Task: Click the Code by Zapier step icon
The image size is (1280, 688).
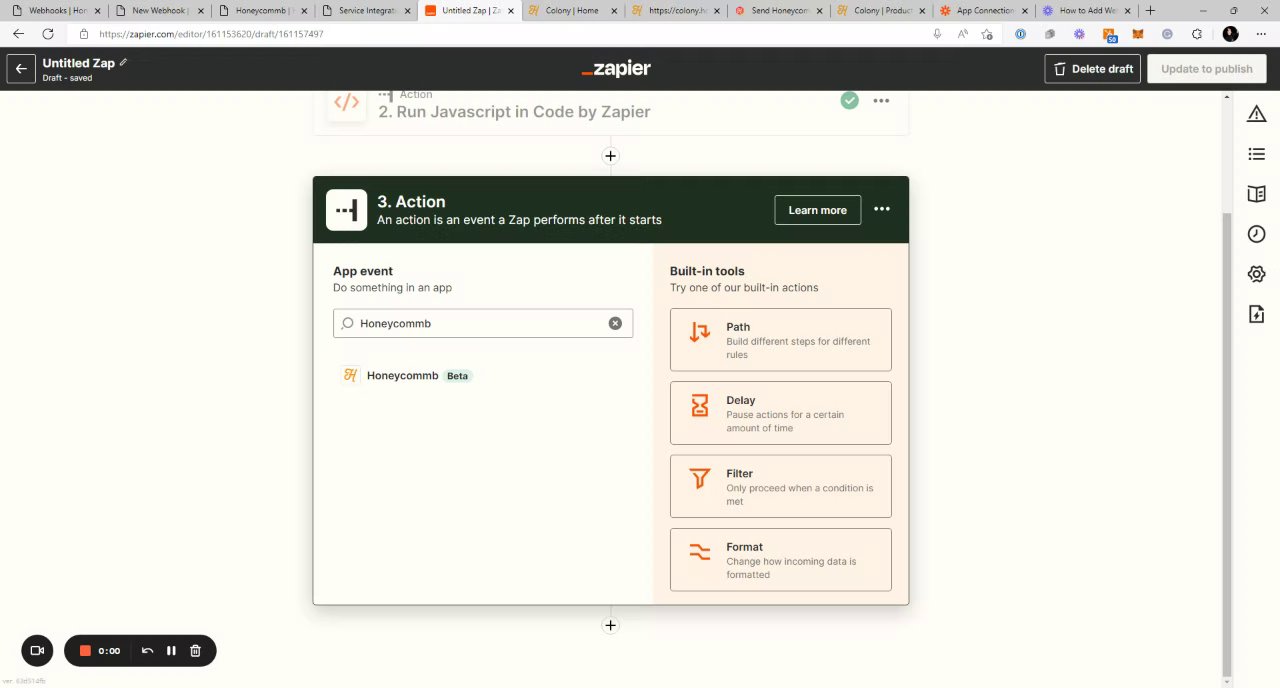Action: point(347,102)
